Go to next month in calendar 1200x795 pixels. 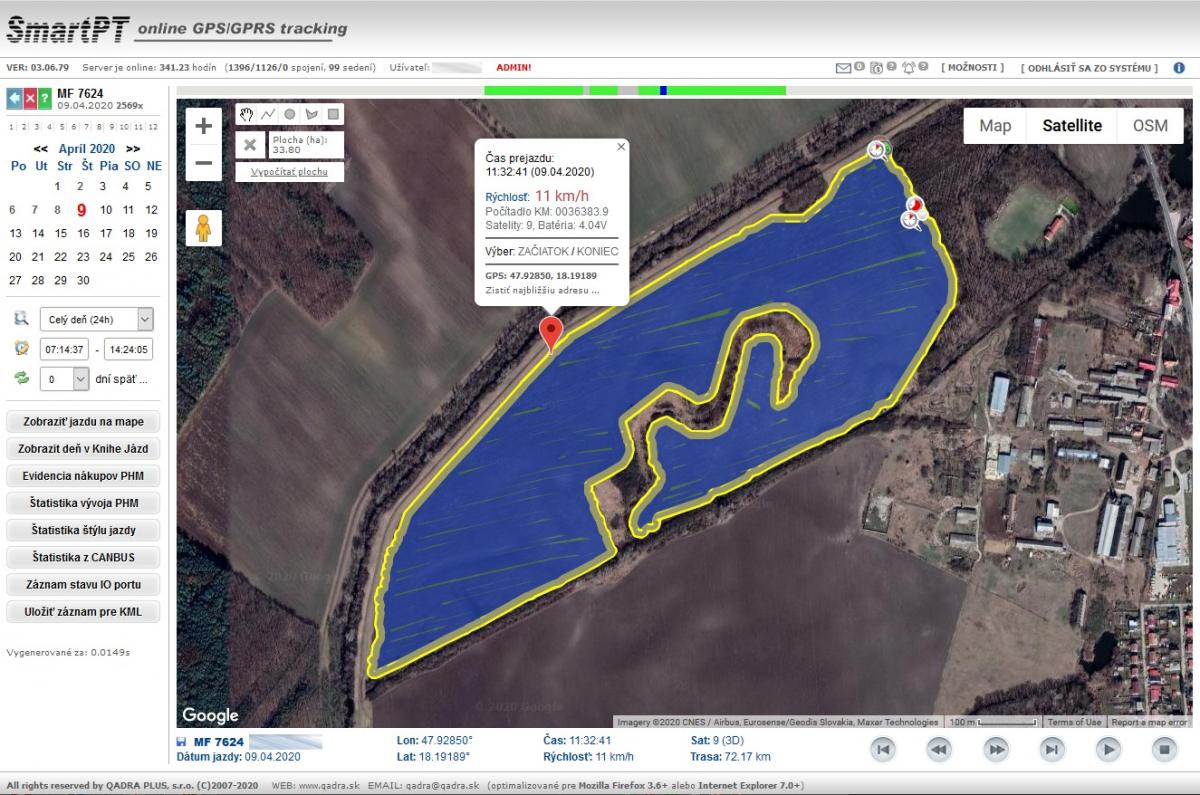click(133, 149)
